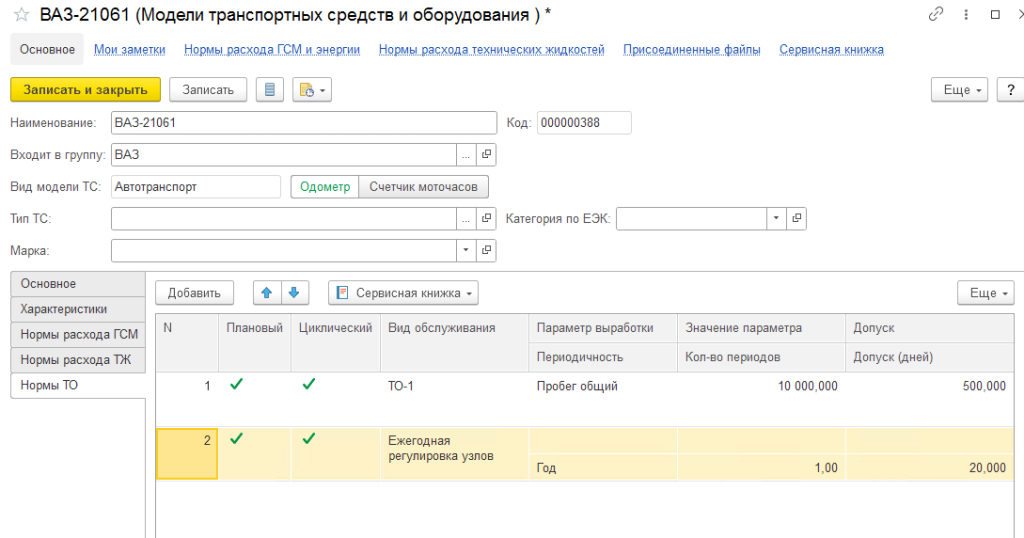
Task: Select the Год periodicity cell
Action: tap(603, 467)
